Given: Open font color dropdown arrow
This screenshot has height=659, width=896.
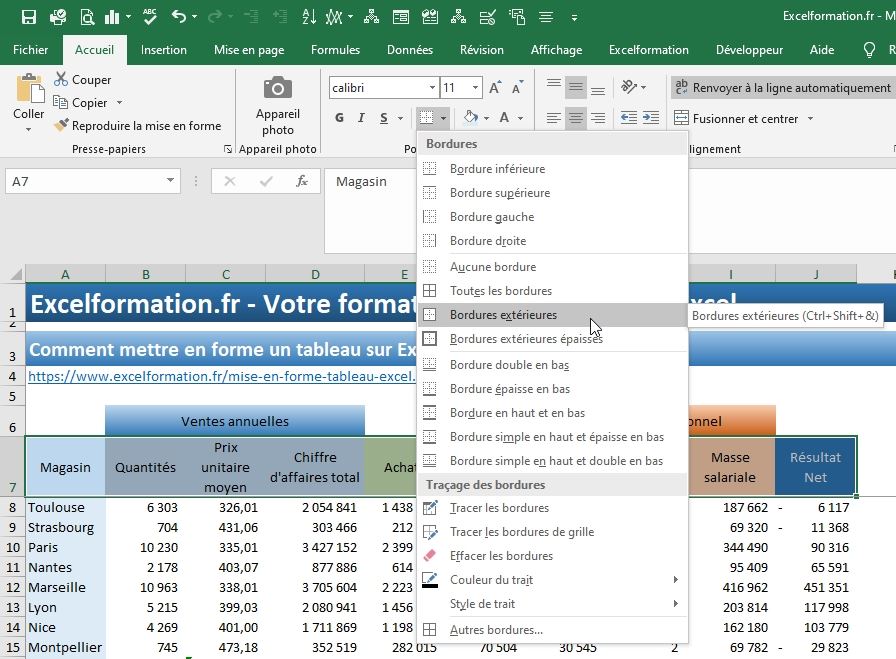Looking at the screenshot, I should [x=521, y=118].
